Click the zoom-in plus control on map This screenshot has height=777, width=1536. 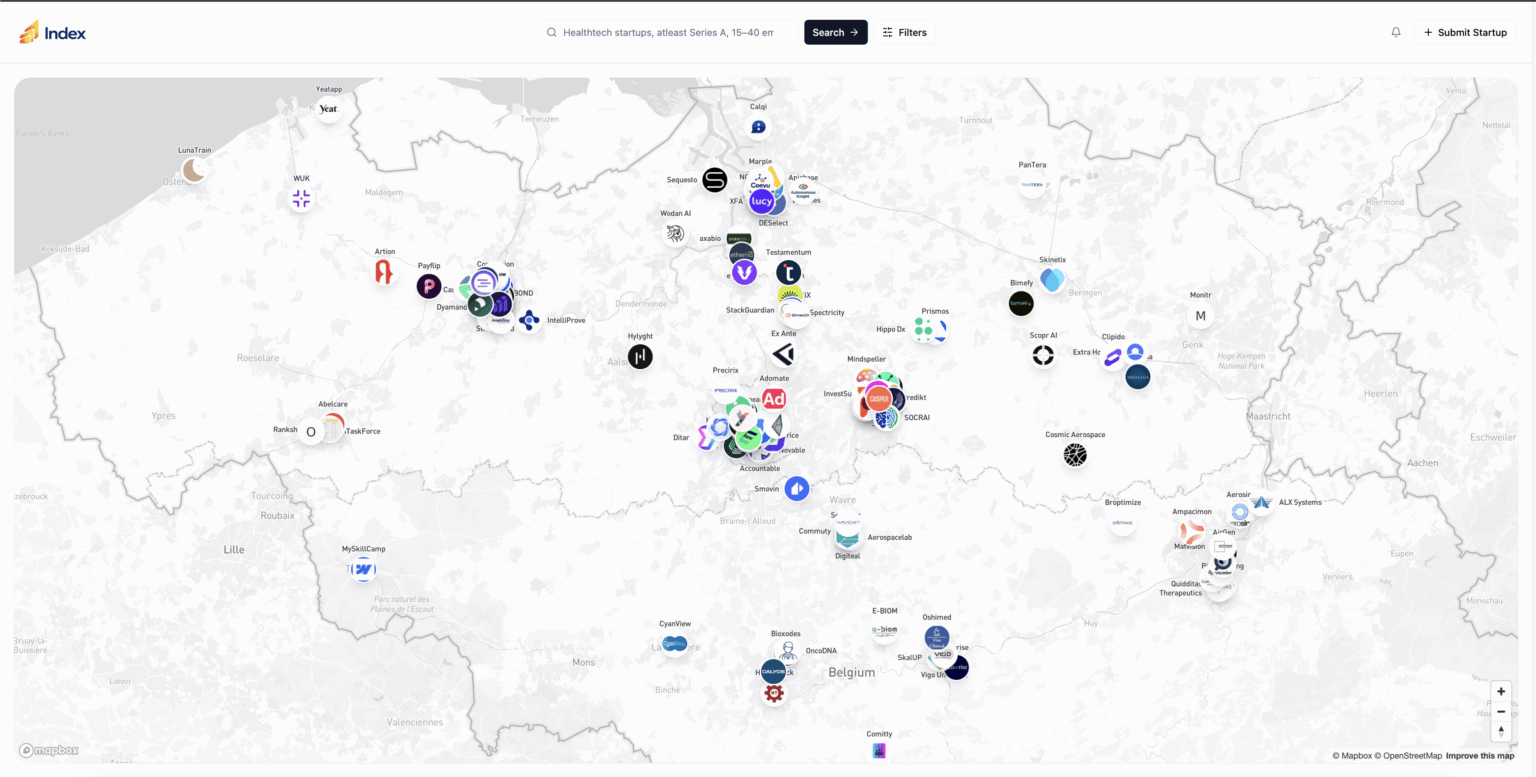click(1501, 691)
